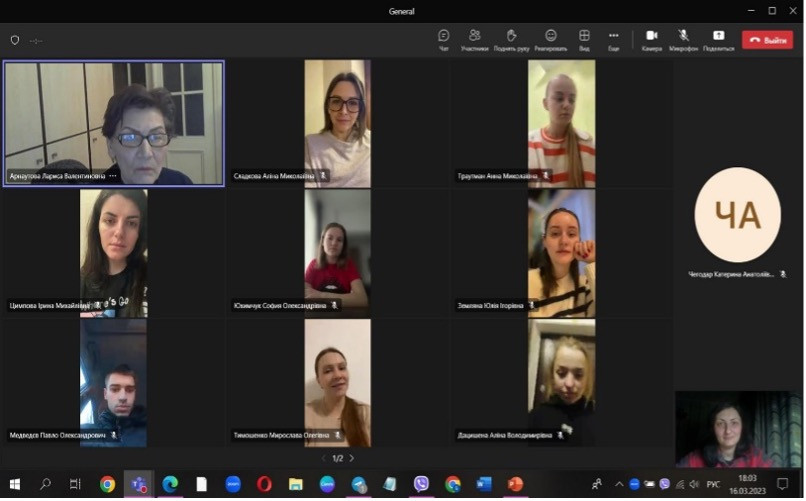Click name label Сладкова Аліна Миколаївна
This screenshot has width=806, height=501.
click(274, 176)
